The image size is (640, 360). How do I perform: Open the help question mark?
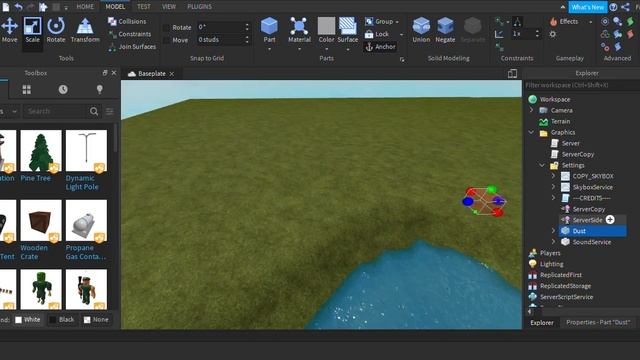point(613,7)
